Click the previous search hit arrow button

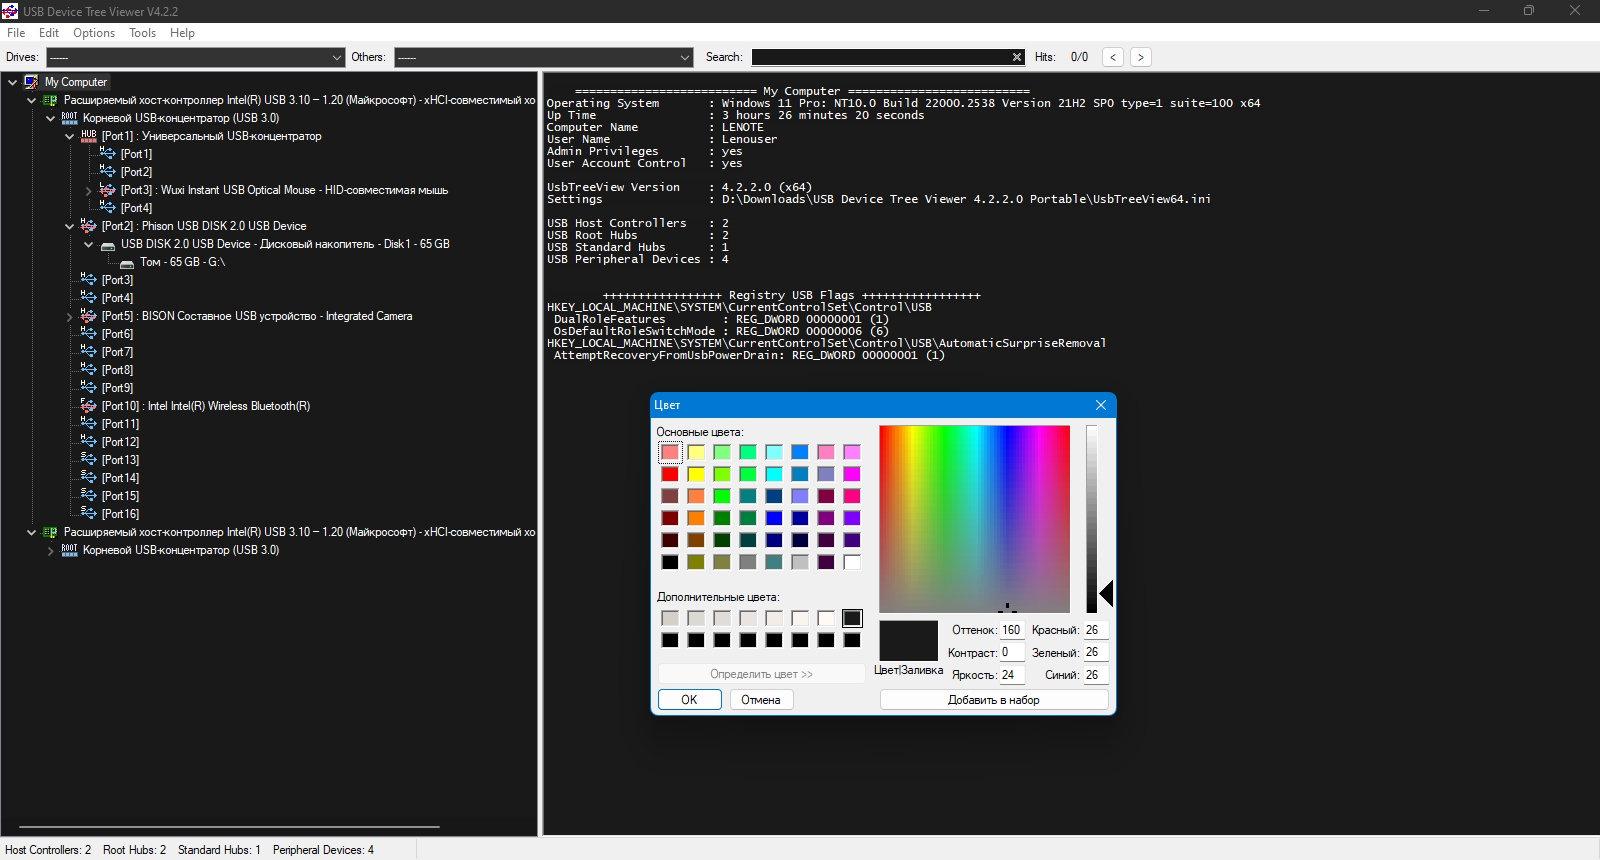pyautogui.click(x=1113, y=57)
